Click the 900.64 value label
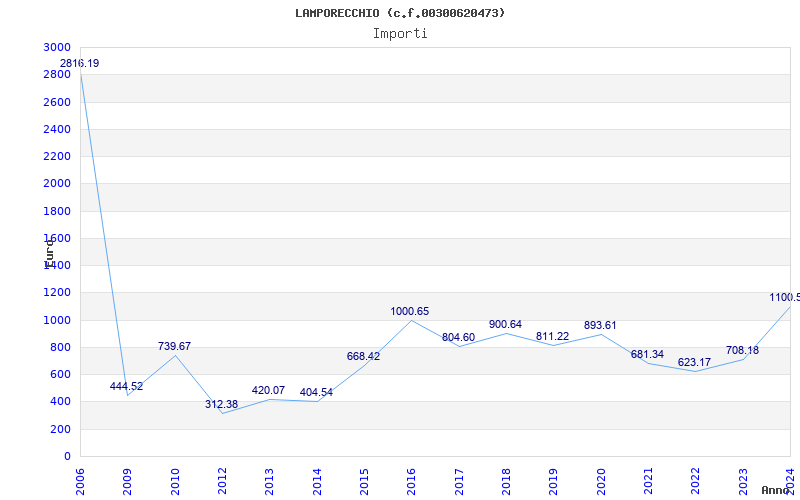This screenshot has height=500, width=800. (x=505, y=324)
